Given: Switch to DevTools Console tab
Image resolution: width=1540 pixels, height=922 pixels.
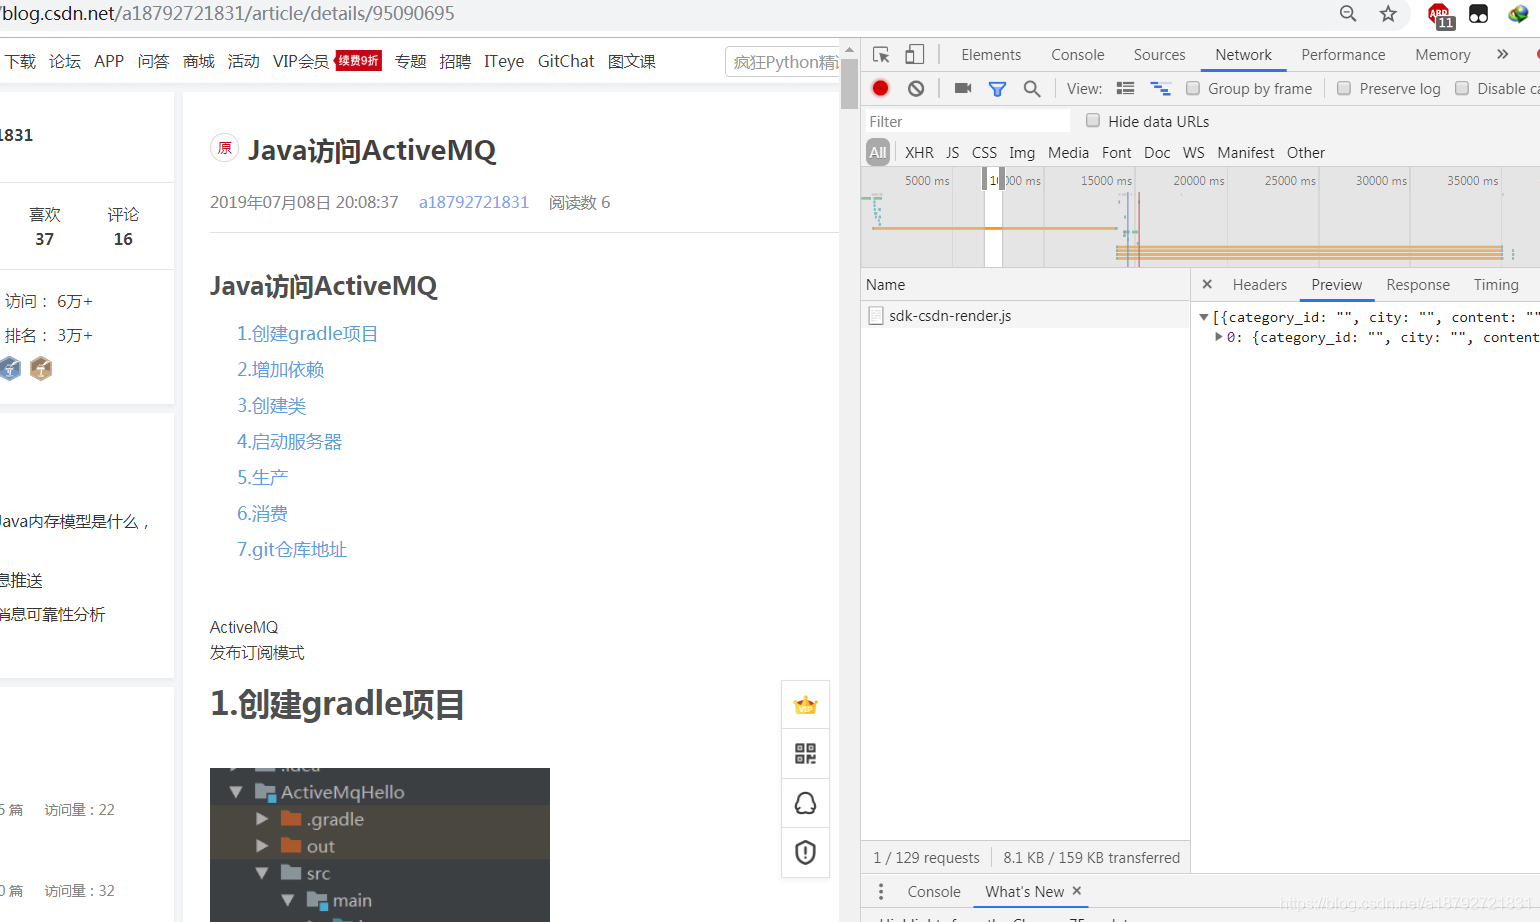Looking at the screenshot, I should (1077, 55).
